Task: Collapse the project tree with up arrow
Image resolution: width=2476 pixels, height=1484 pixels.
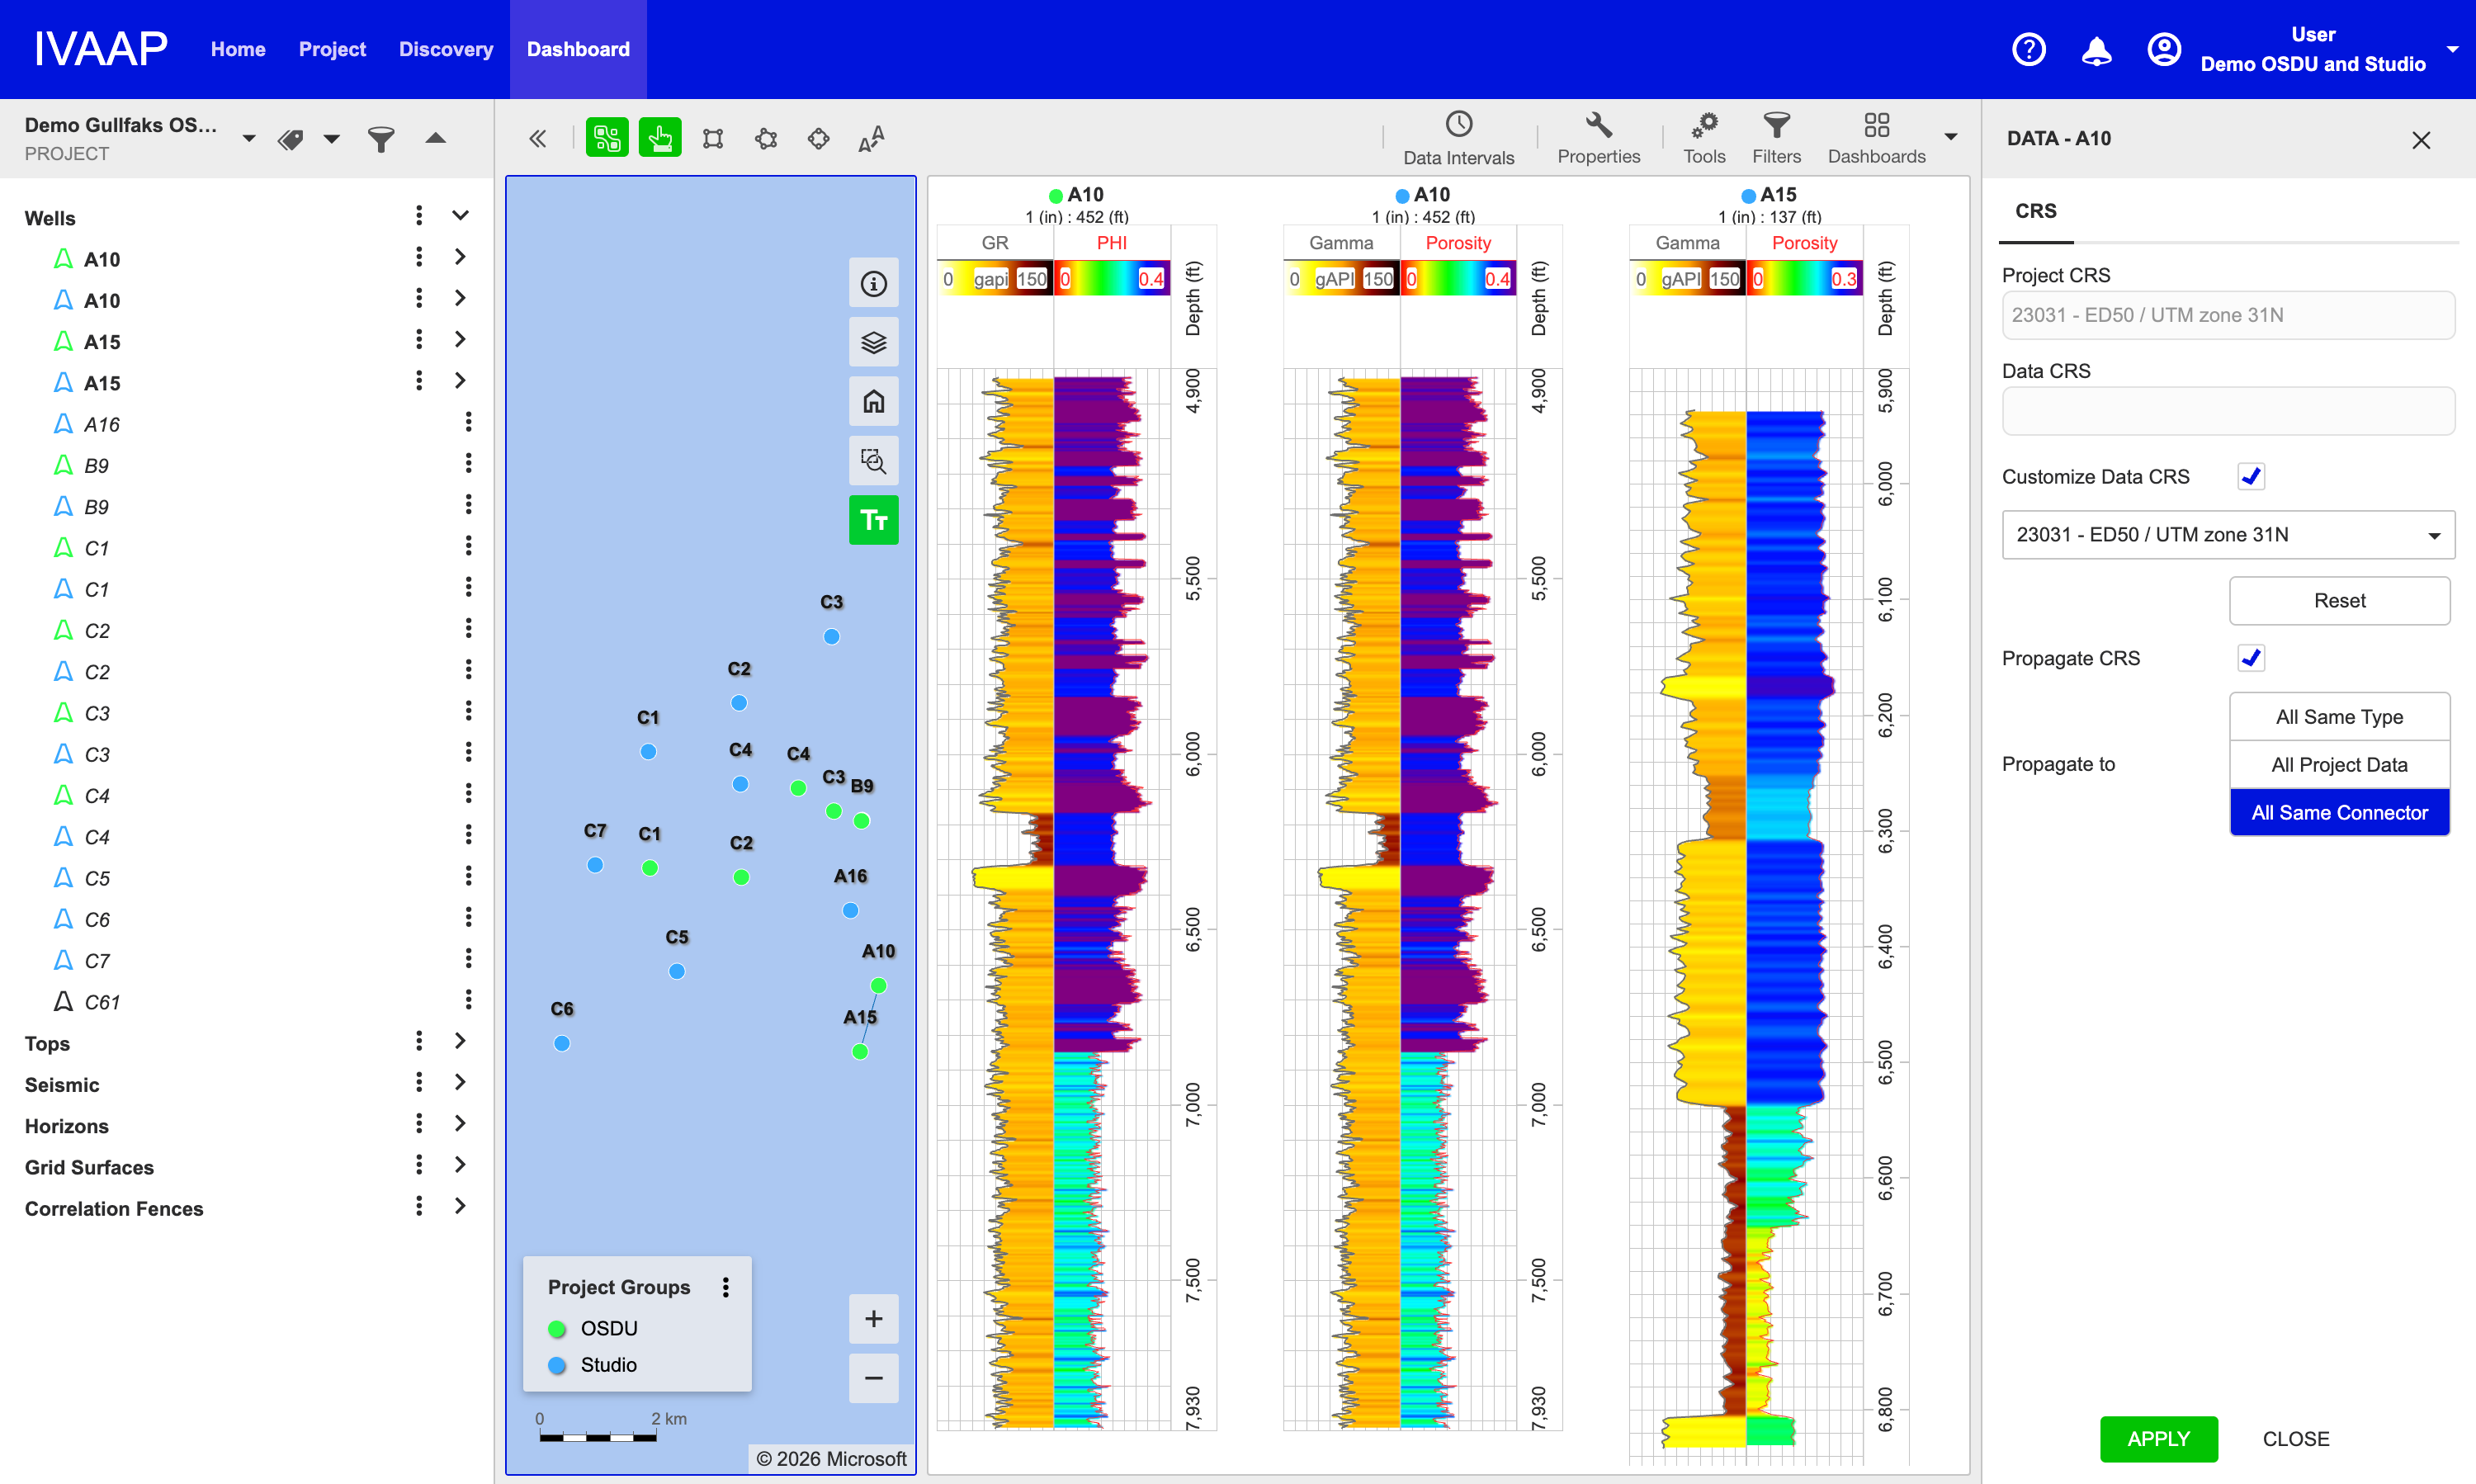Action: pos(435,138)
